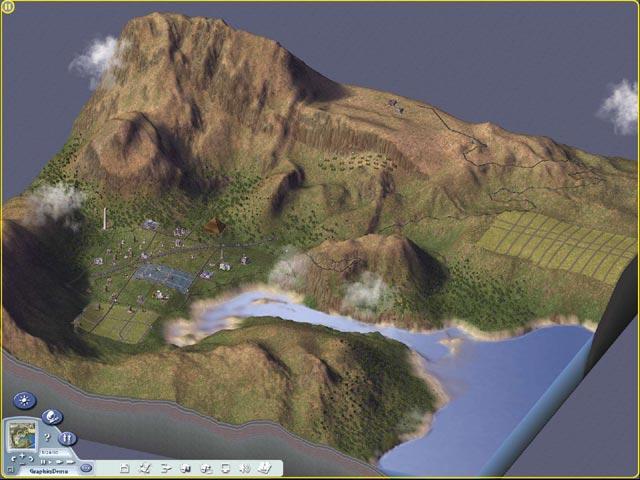Set simulation to normal play speed
Viewport: 640px width, 480px height.
point(50,462)
